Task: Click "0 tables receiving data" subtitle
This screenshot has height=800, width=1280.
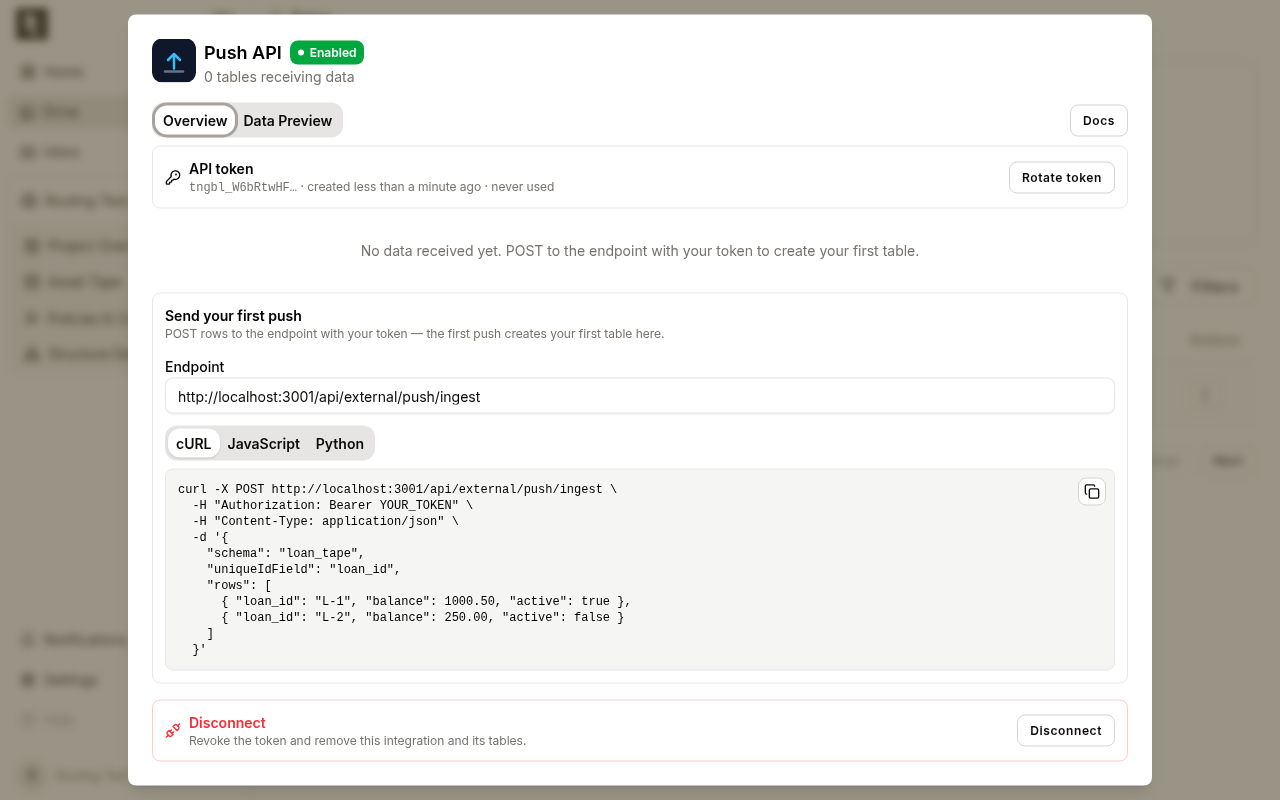Action: point(279,77)
